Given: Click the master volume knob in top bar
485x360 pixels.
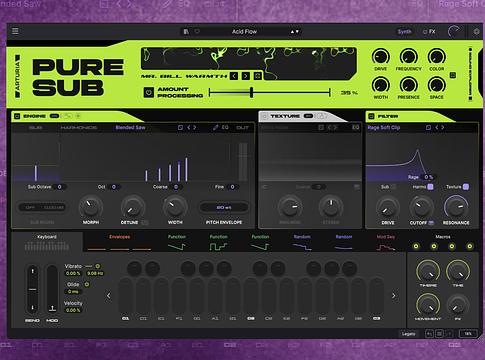Looking at the screenshot, I should 454,32.
